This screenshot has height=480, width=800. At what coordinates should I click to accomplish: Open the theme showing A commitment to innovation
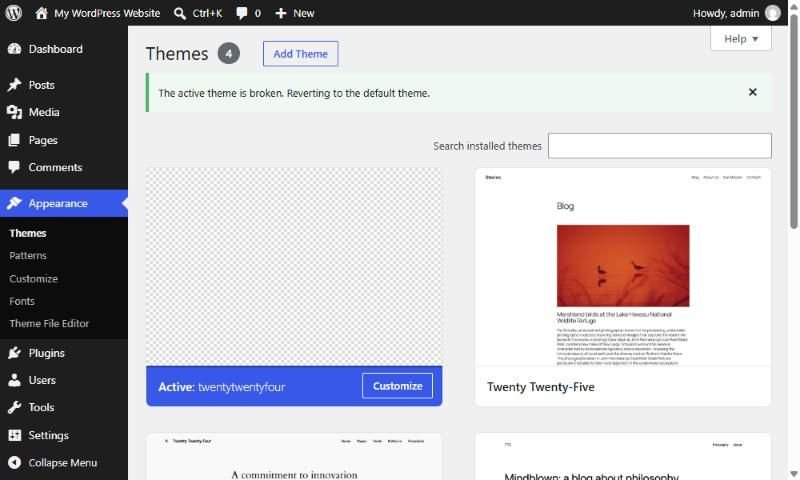click(x=294, y=457)
